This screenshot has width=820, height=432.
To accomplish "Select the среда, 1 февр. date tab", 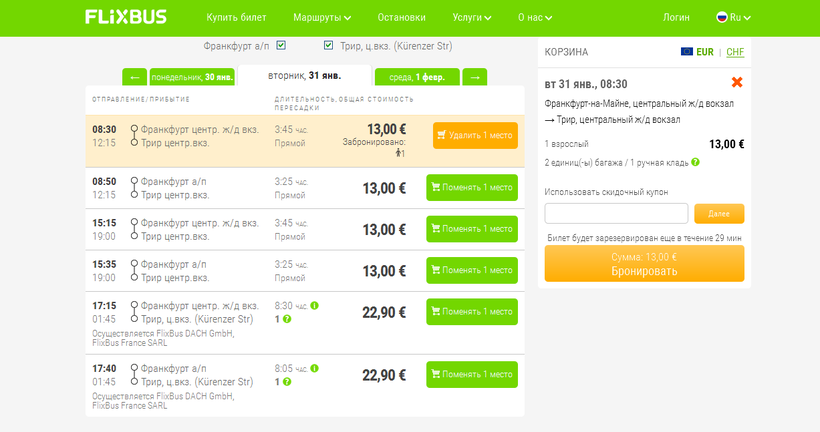I will [416, 77].
